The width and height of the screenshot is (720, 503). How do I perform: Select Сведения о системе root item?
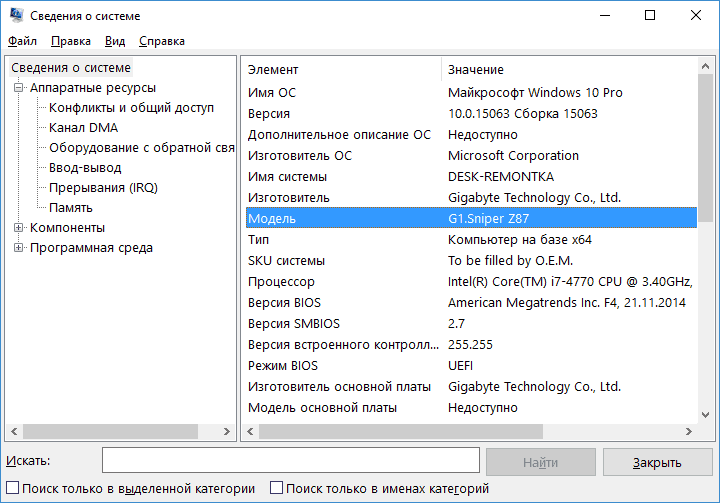[71, 68]
